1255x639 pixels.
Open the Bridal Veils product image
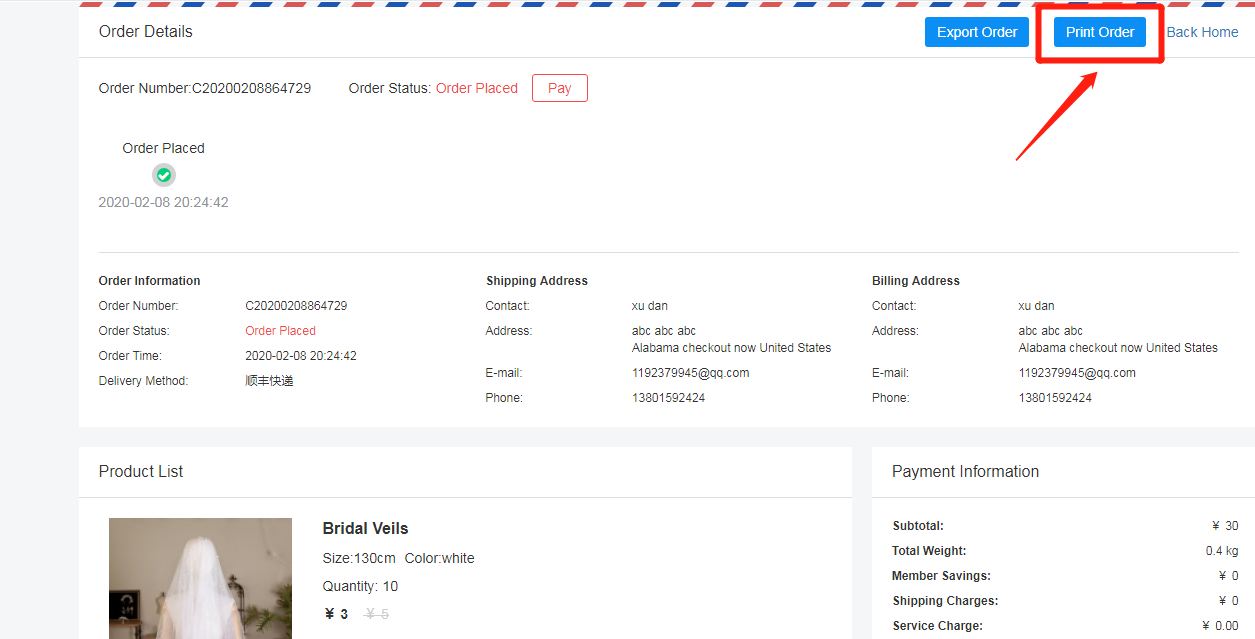[200, 578]
